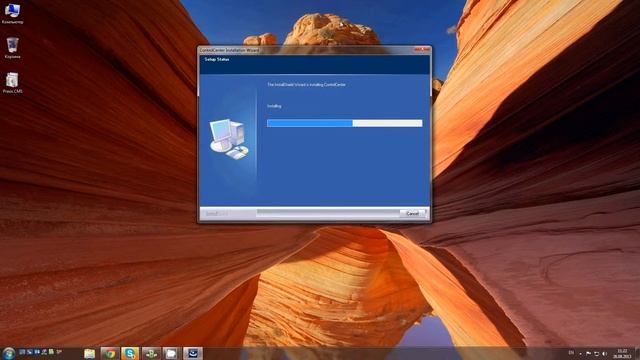Switch to the installer taskbar button

point(192,353)
